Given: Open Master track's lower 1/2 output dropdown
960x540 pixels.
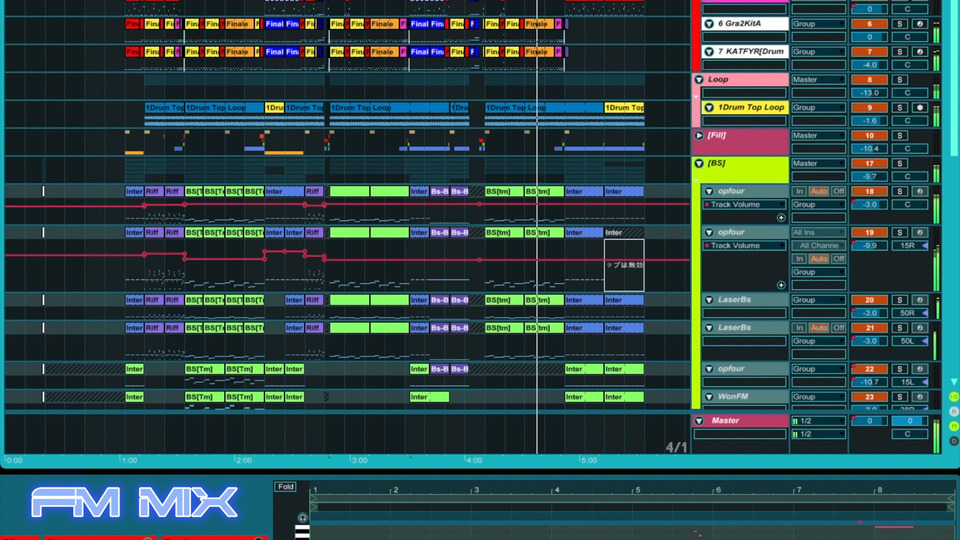Looking at the screenshot, I should 819,435.
